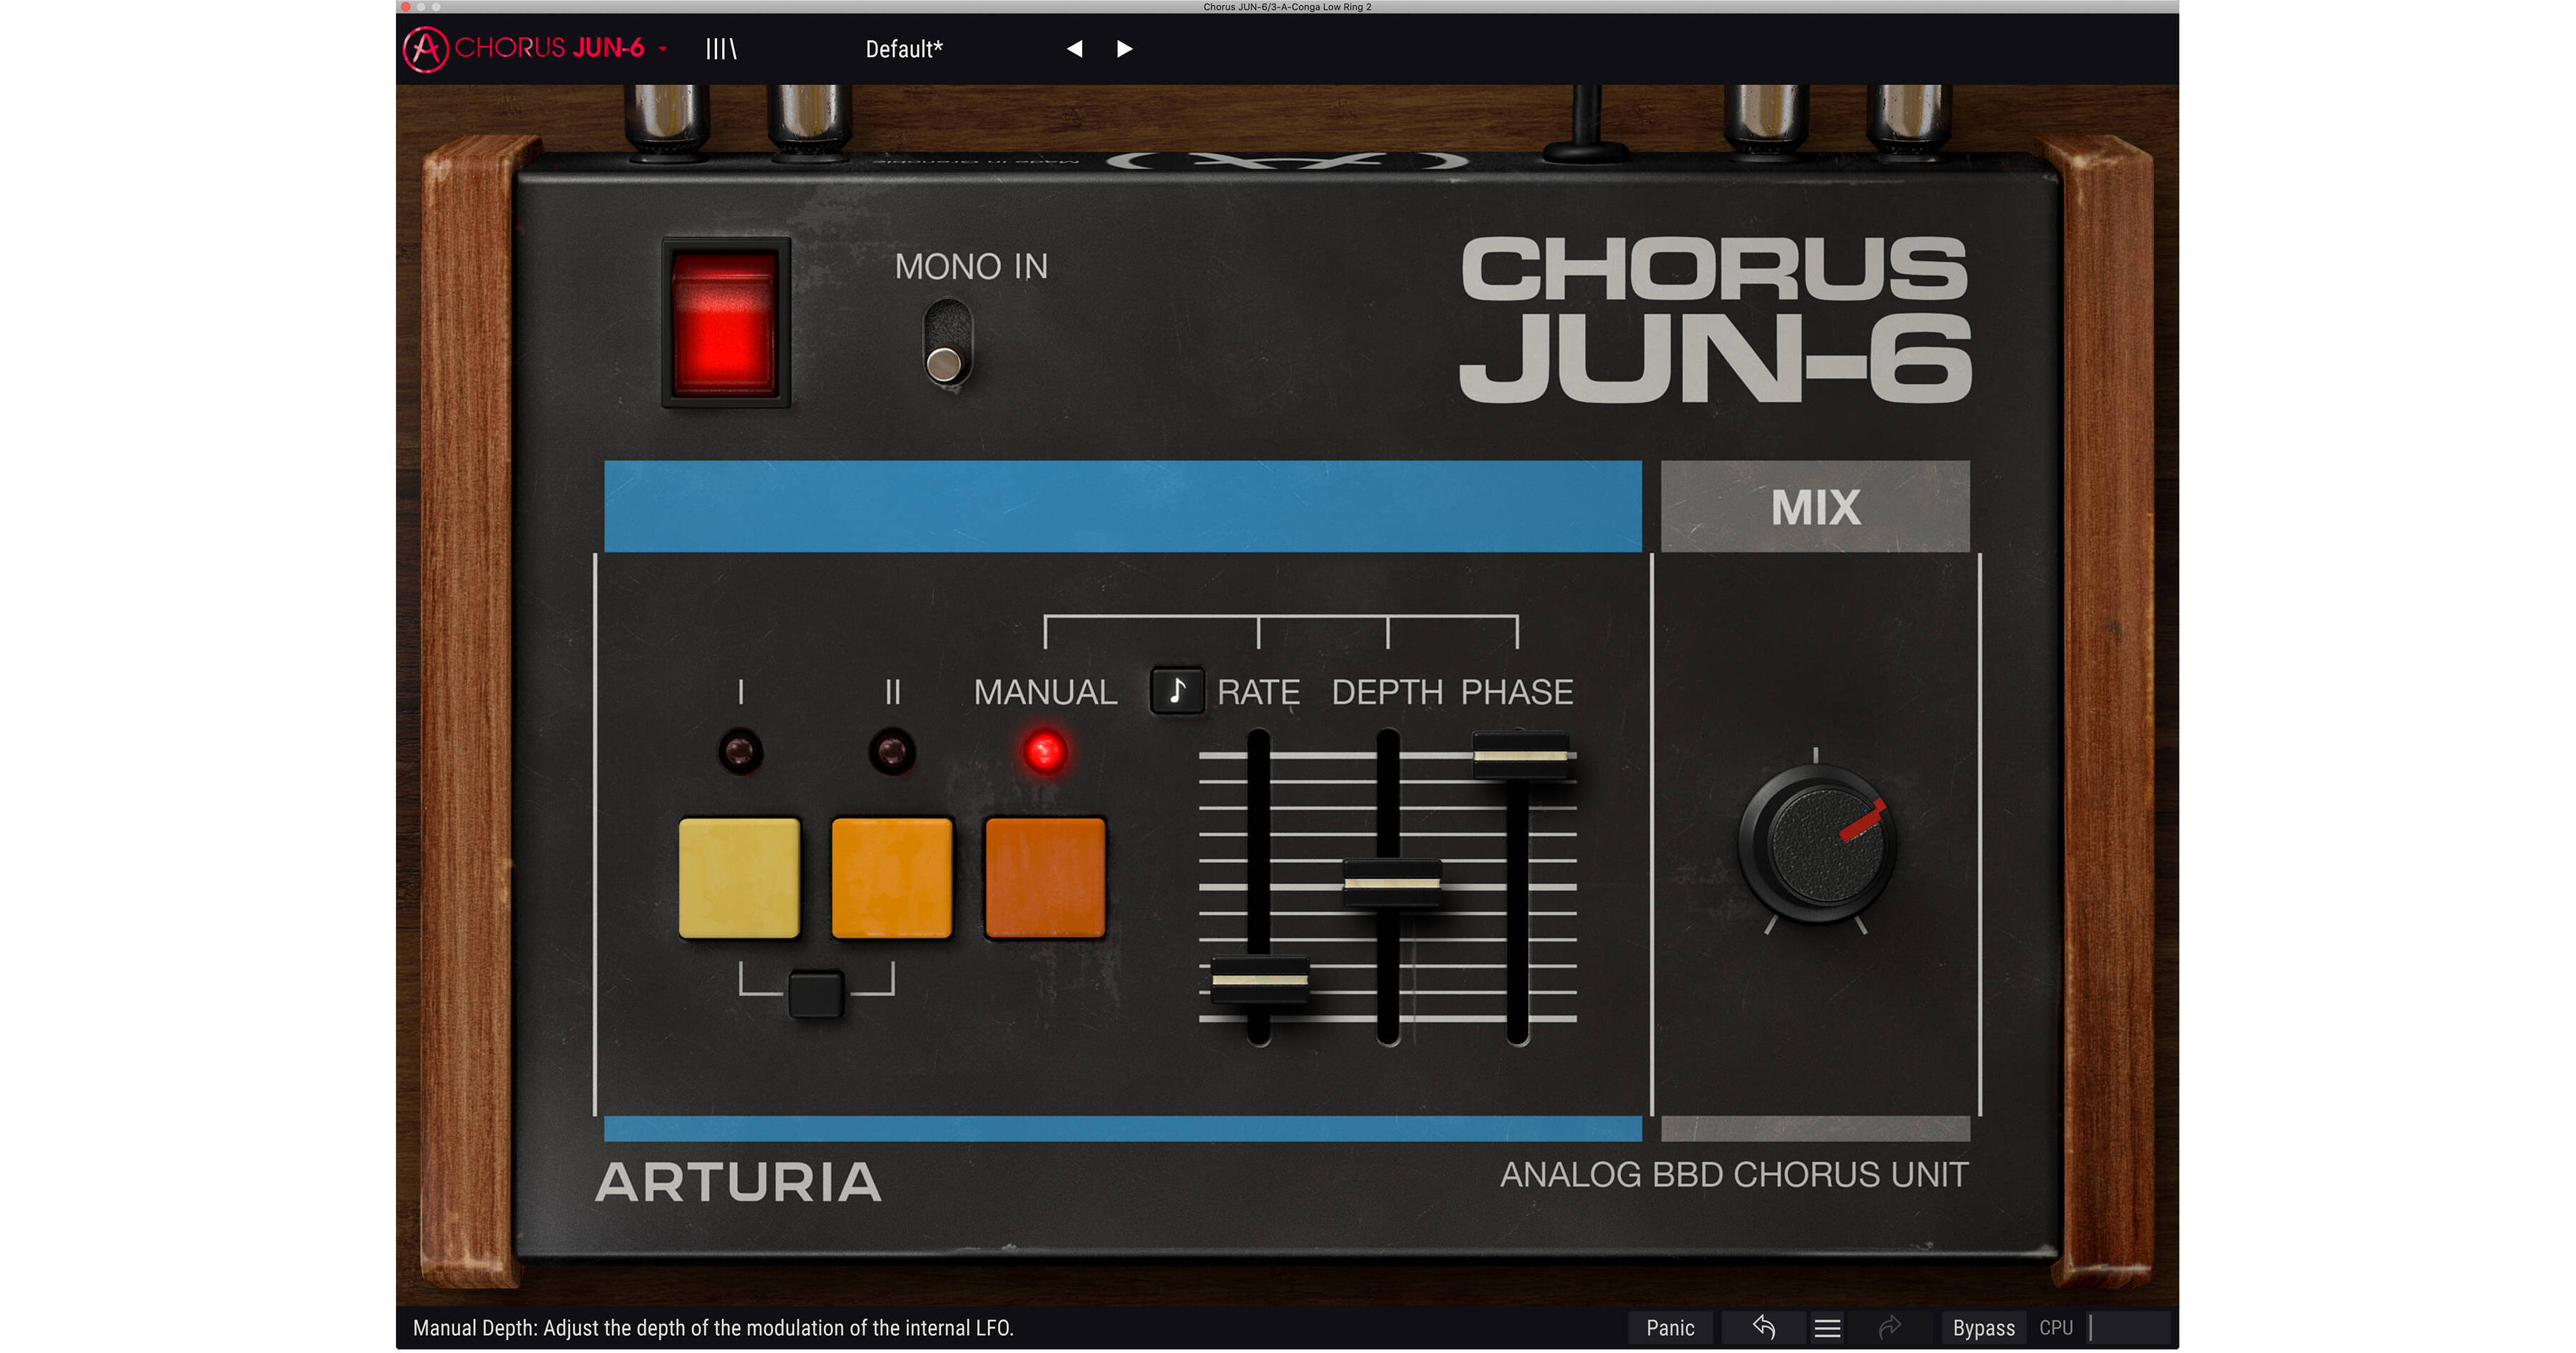Screen dimensions: 2576x1353
Task: Open the advanced panel via the lines icon
Action: (x=722, y=47)
